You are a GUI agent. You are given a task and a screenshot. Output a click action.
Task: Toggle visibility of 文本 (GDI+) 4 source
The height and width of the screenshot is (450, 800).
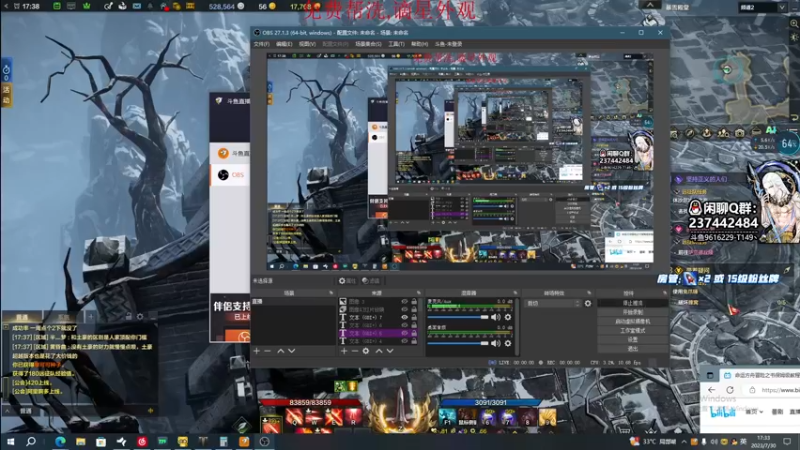[405, 341]
